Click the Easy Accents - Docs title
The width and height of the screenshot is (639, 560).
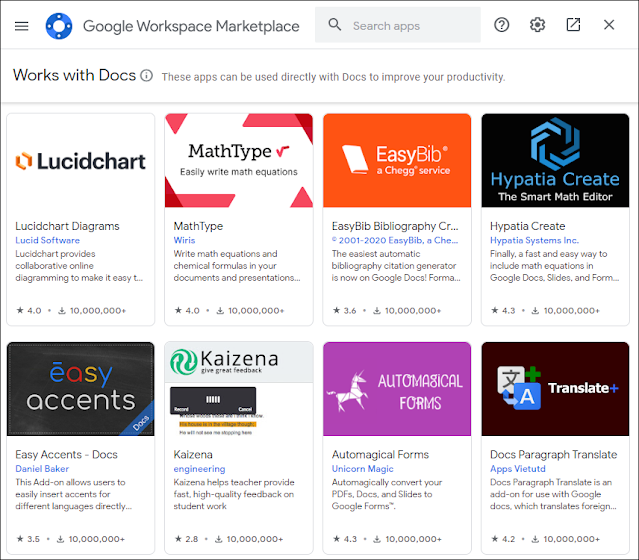click(66, 454)
